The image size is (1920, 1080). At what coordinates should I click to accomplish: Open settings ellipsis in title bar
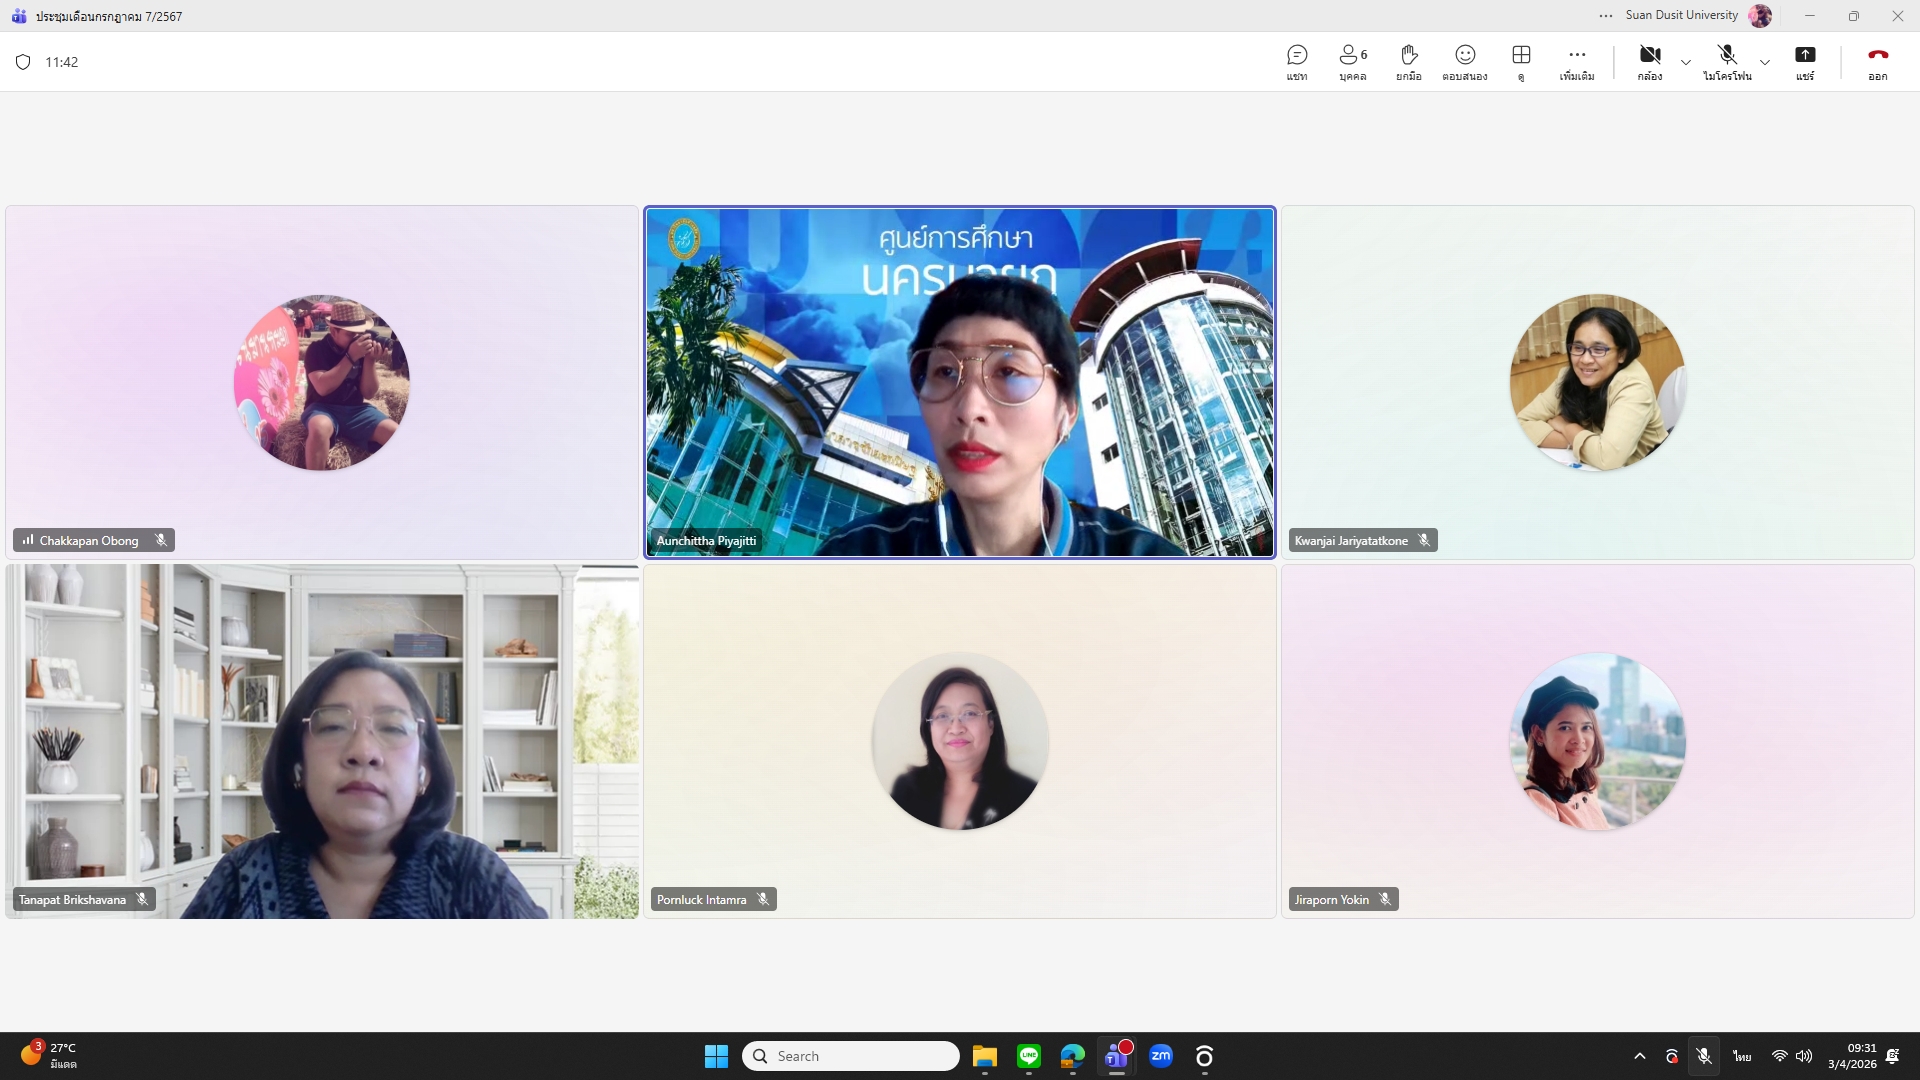click(1605, 16)
